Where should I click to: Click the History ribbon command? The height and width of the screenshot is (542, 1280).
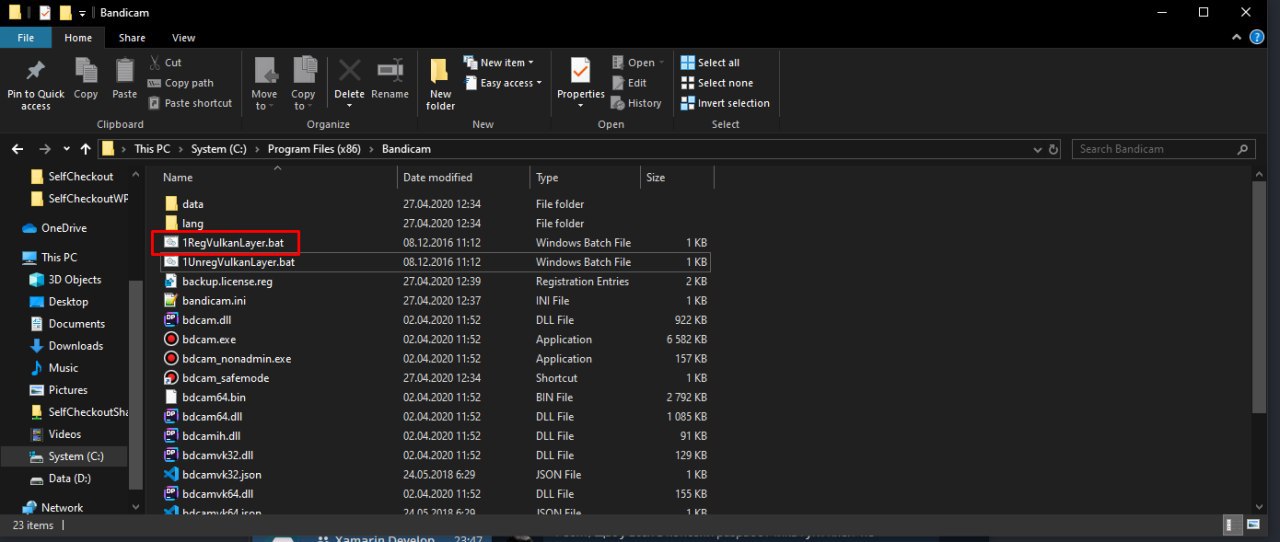coord(636,103)
